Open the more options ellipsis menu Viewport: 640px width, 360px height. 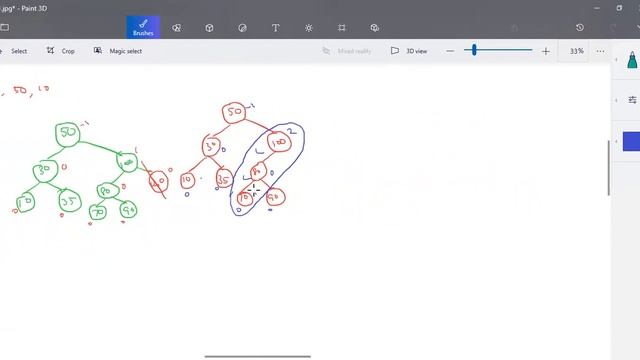click(x=600, y=51)
